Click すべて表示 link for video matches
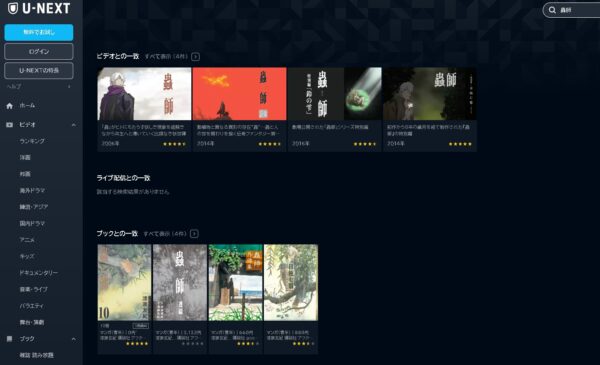Image resolution: width=600 pixels, height=365 pixels. pyautogui.click(x=166, y=56)
